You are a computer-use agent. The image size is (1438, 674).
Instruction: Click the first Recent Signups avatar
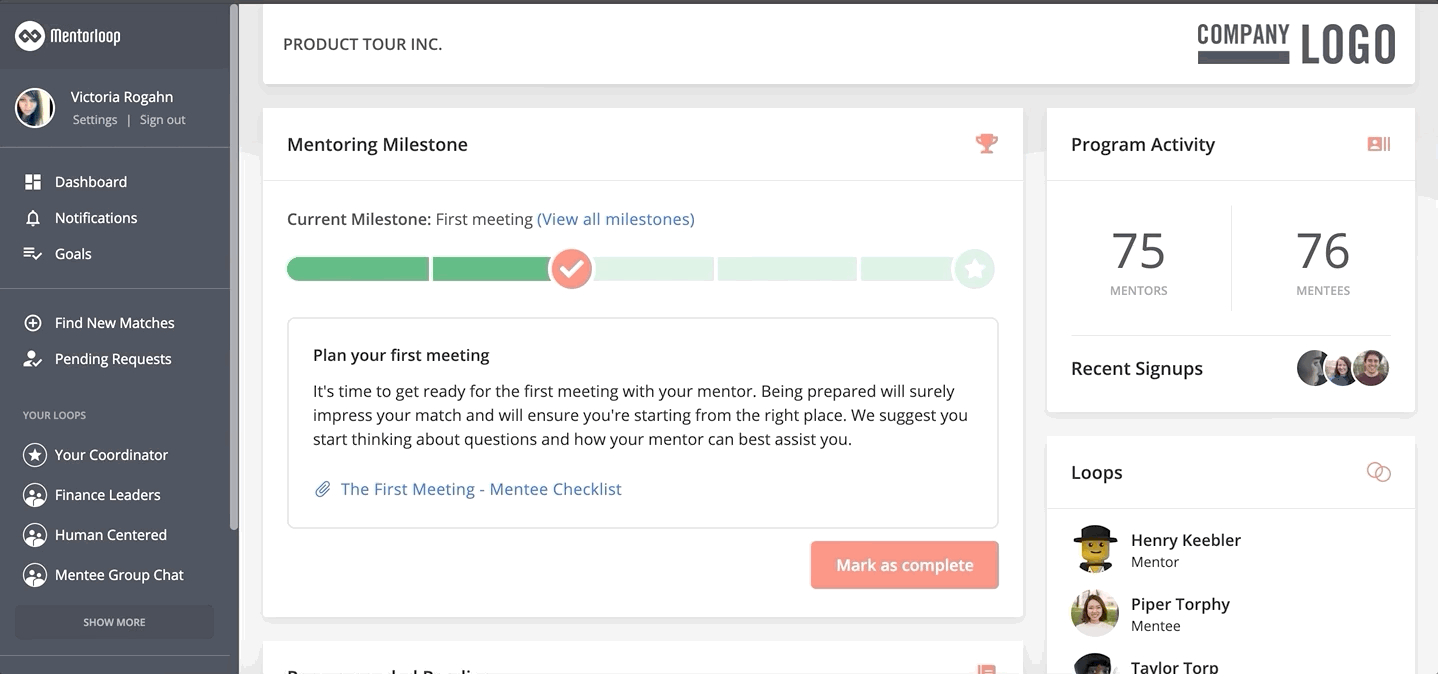tap(1314, 368)
